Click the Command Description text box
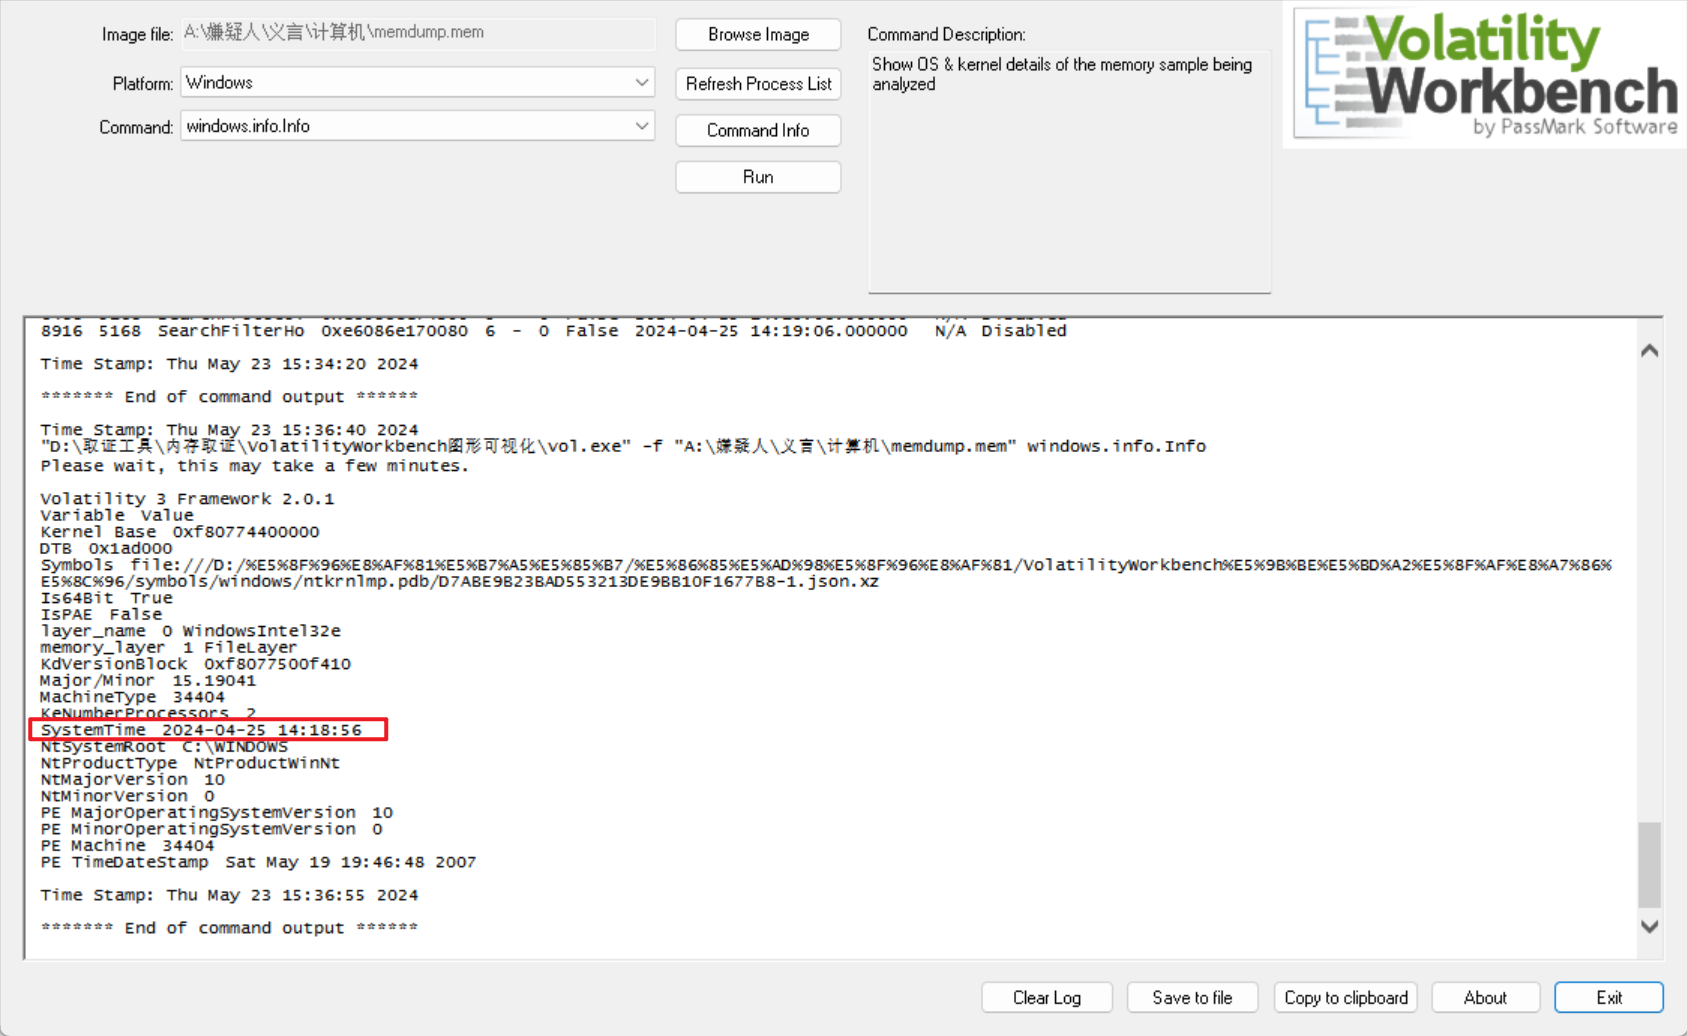Screen dimensions: 1687x1036 pos(1069,171)
